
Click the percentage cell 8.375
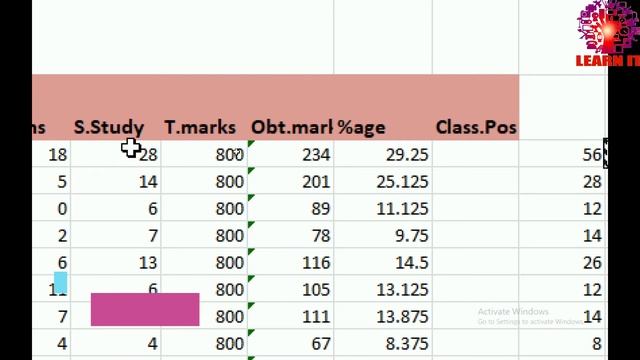pos(383,343)
